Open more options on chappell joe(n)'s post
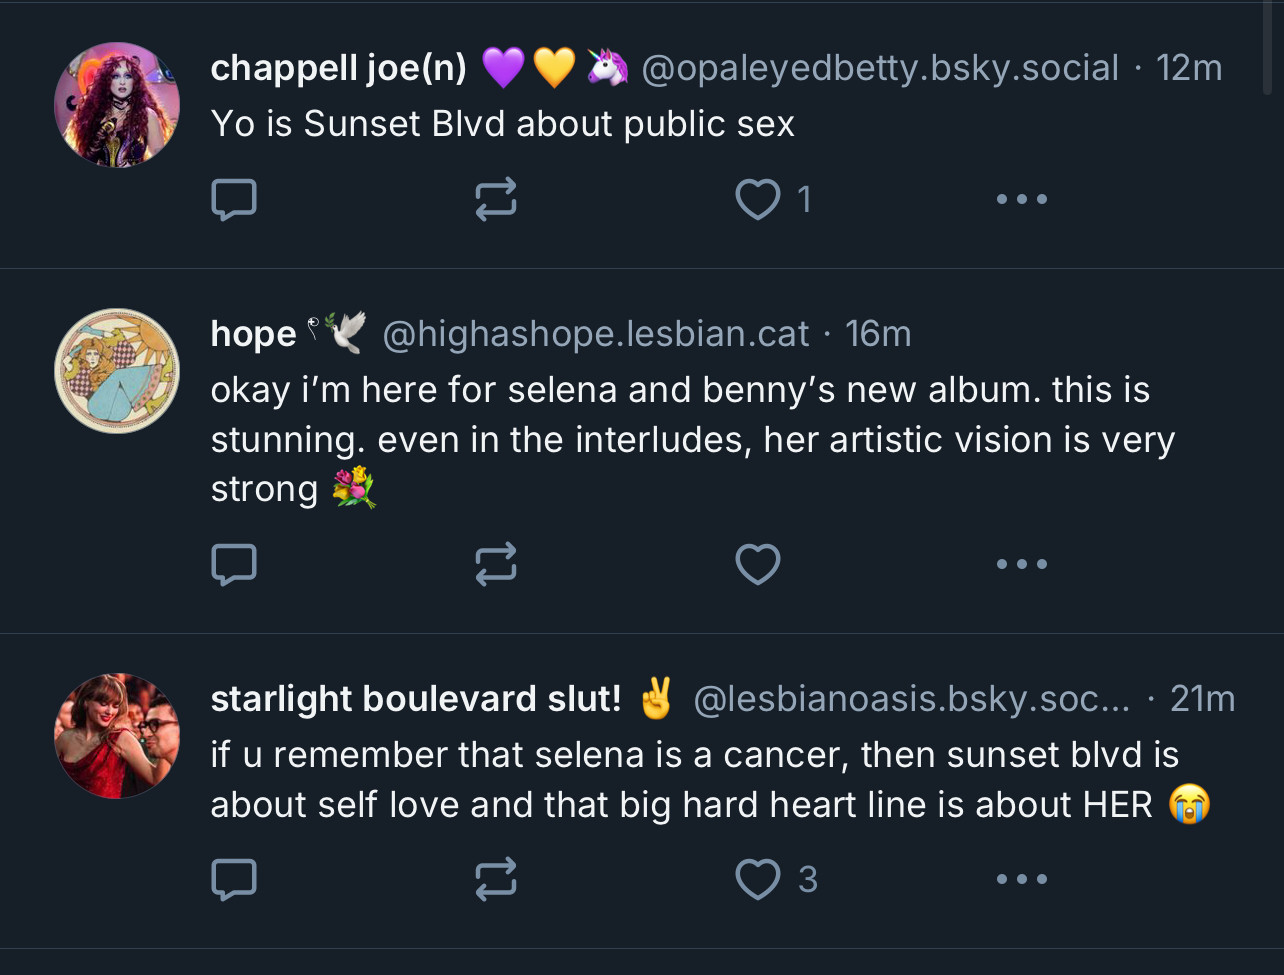The image size is (1284, 975). pyautogui.click(x=1022, y=199)
